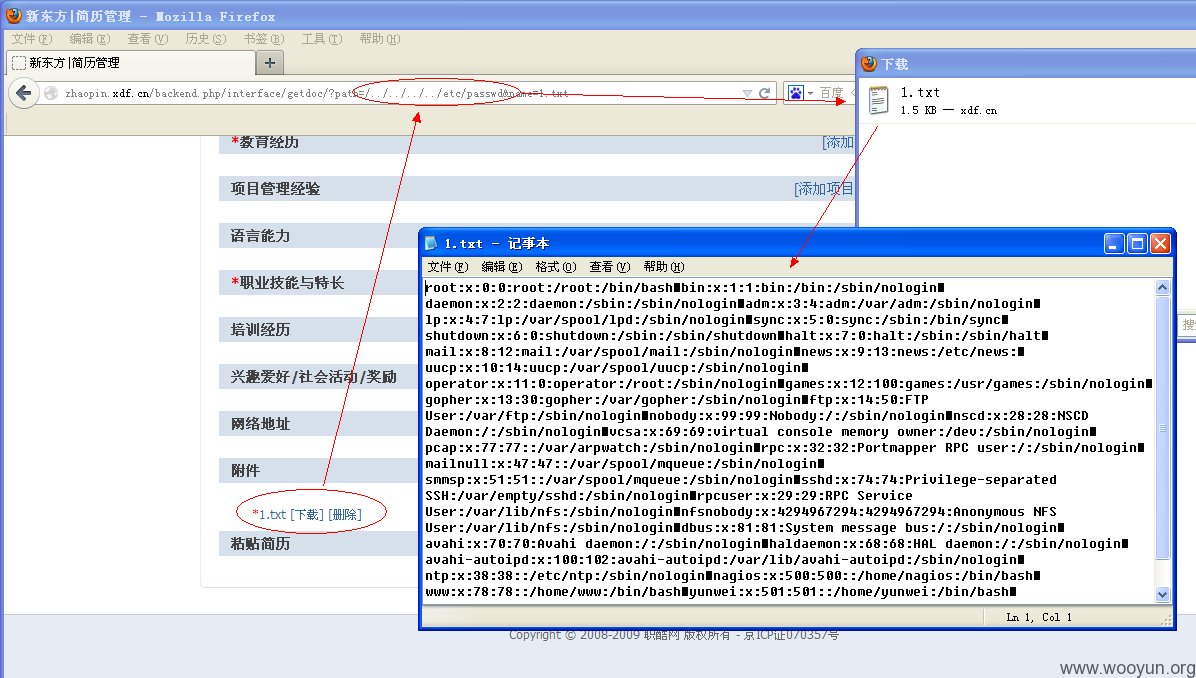Click the 1.txt attachment name
This screenshot has height=678, width=1196.
[x=272, y=515]
